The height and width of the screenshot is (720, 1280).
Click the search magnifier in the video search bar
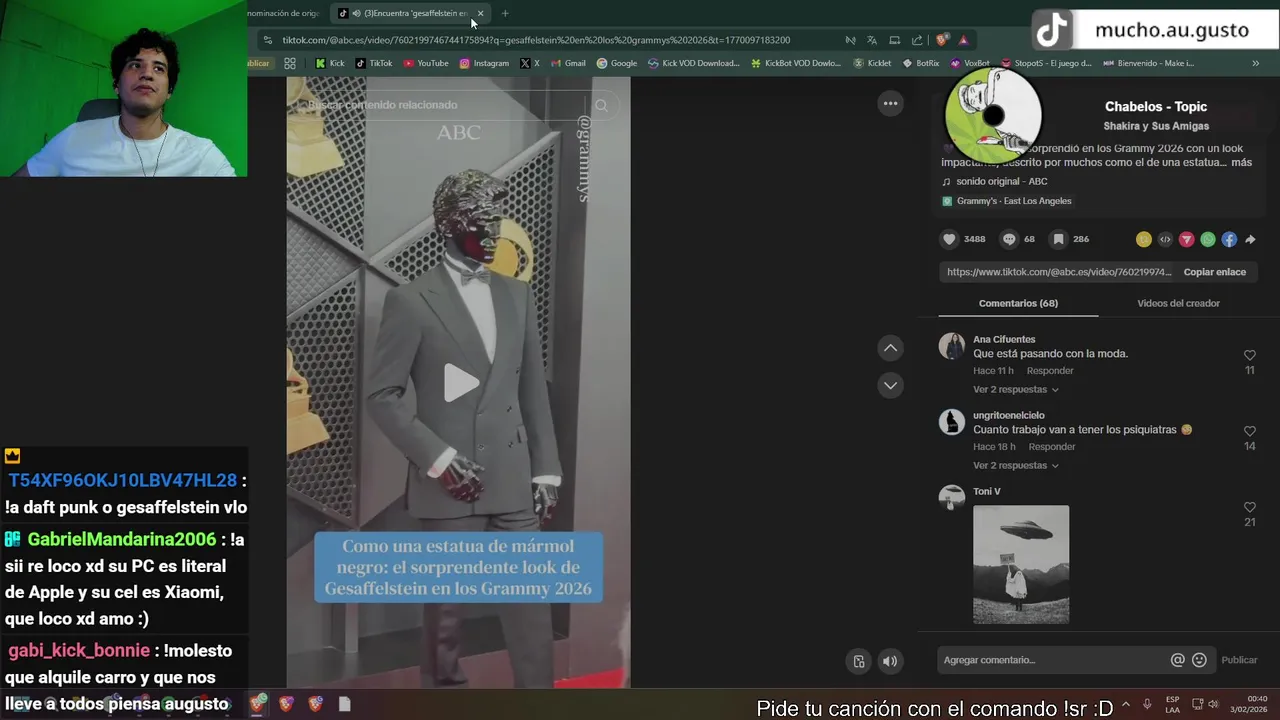coord(601,105)
